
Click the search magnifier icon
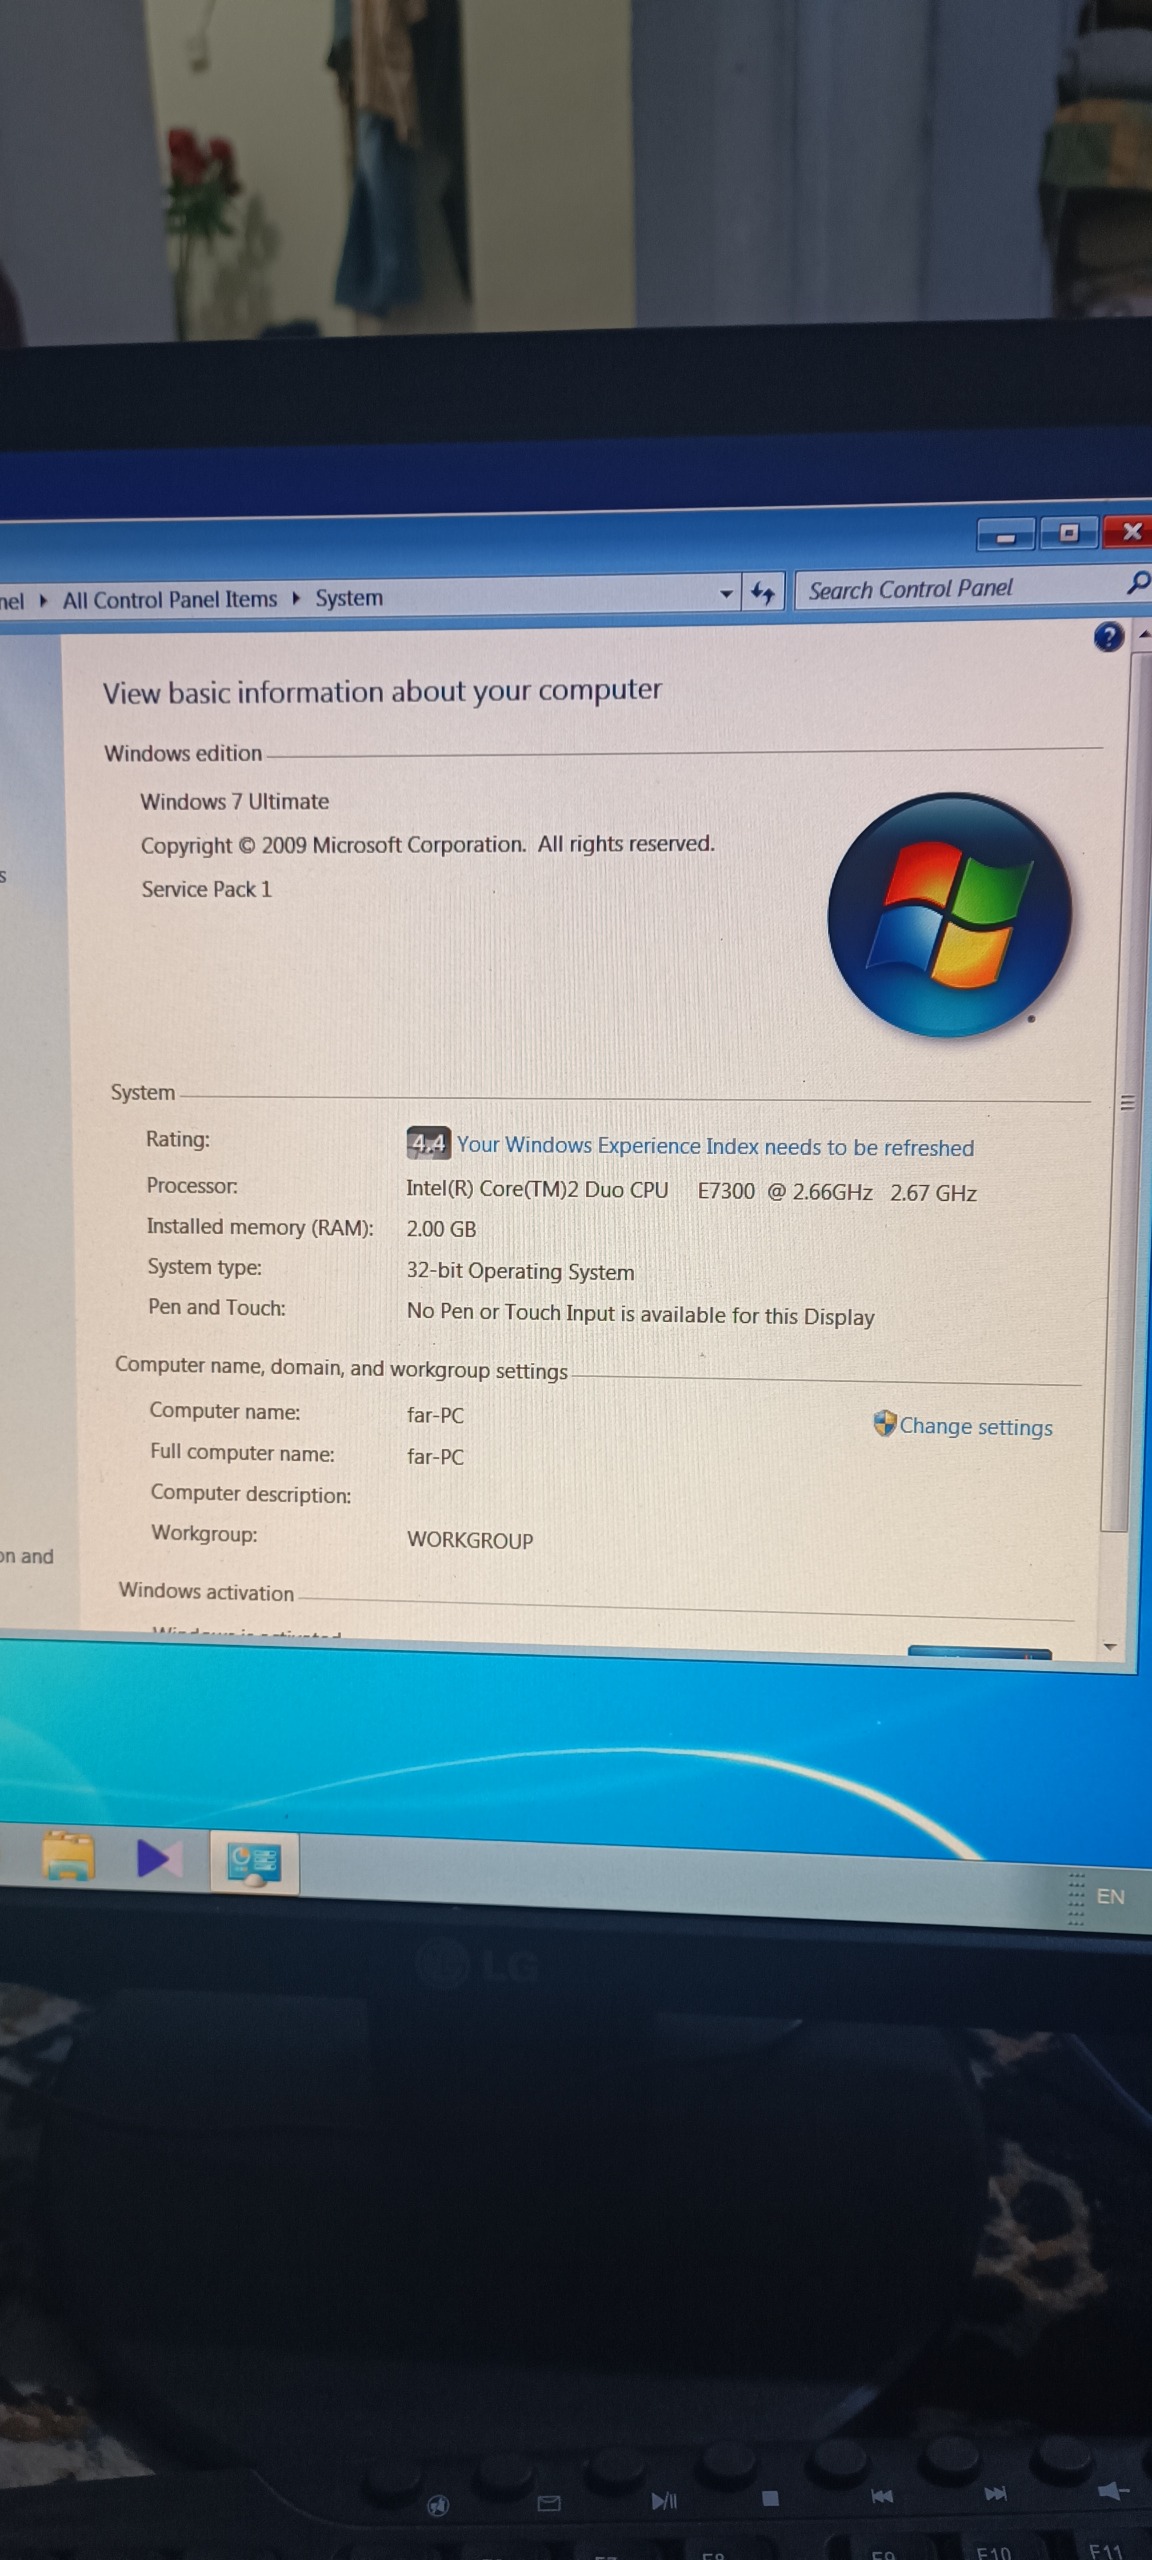(1138, 582)
